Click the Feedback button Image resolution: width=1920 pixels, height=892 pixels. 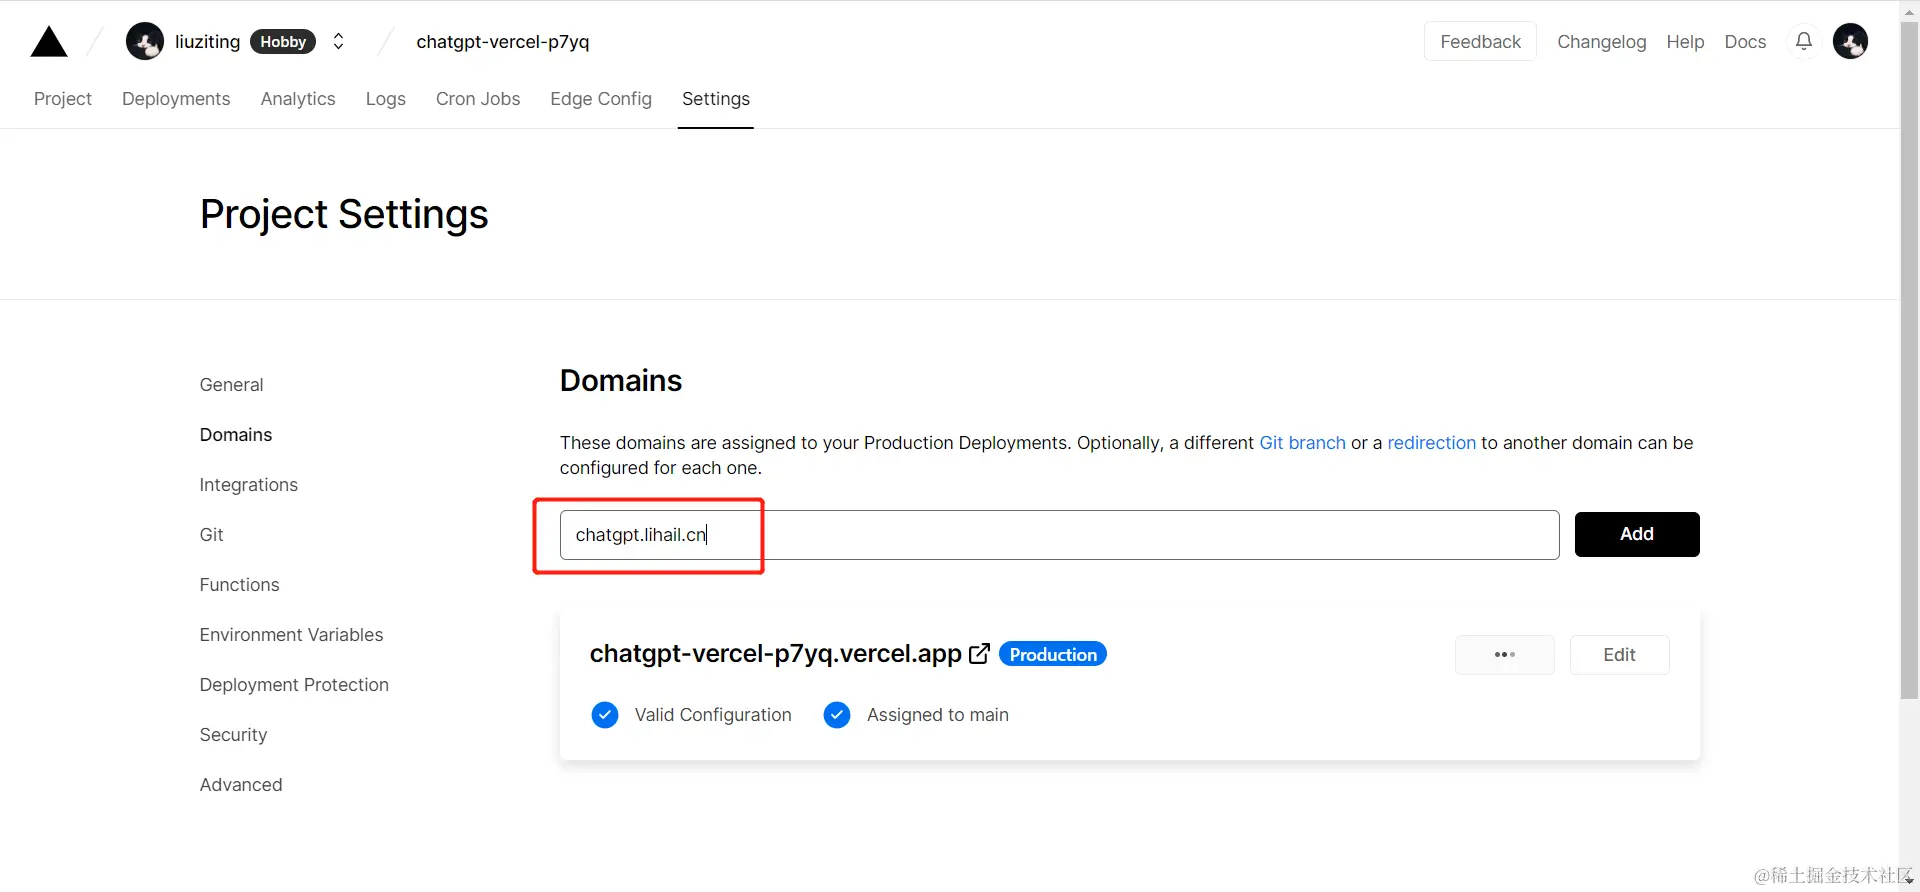coord(1480,42)
